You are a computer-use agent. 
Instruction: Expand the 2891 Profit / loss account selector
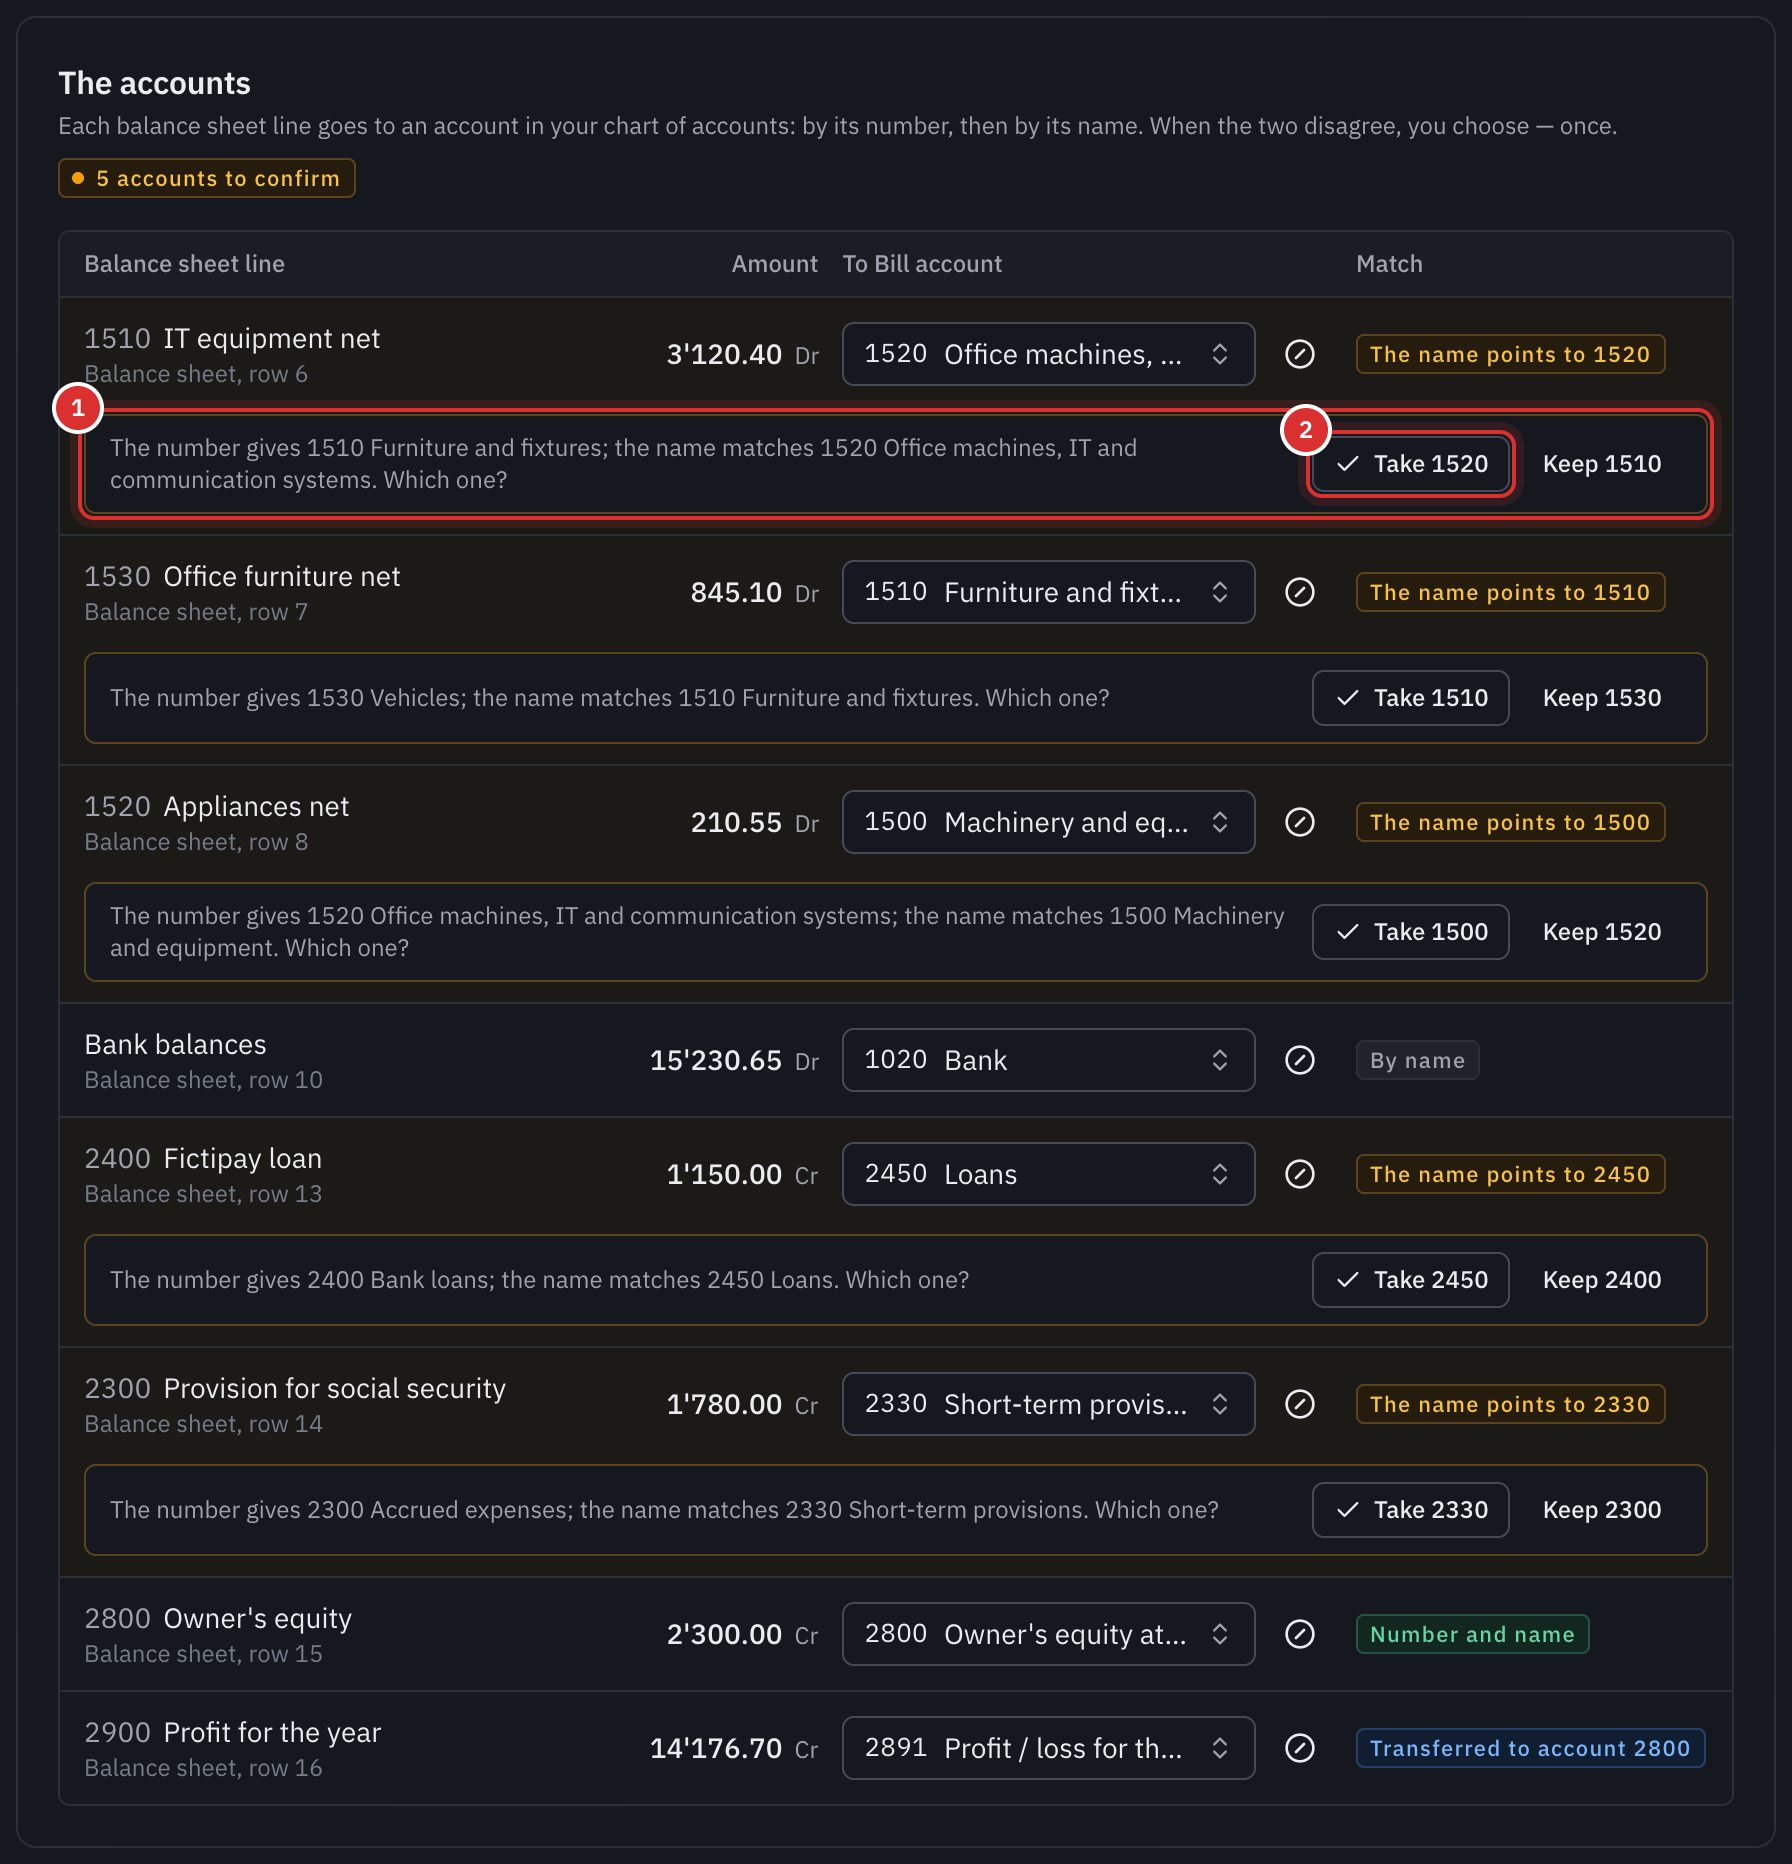[1048, 1748]
